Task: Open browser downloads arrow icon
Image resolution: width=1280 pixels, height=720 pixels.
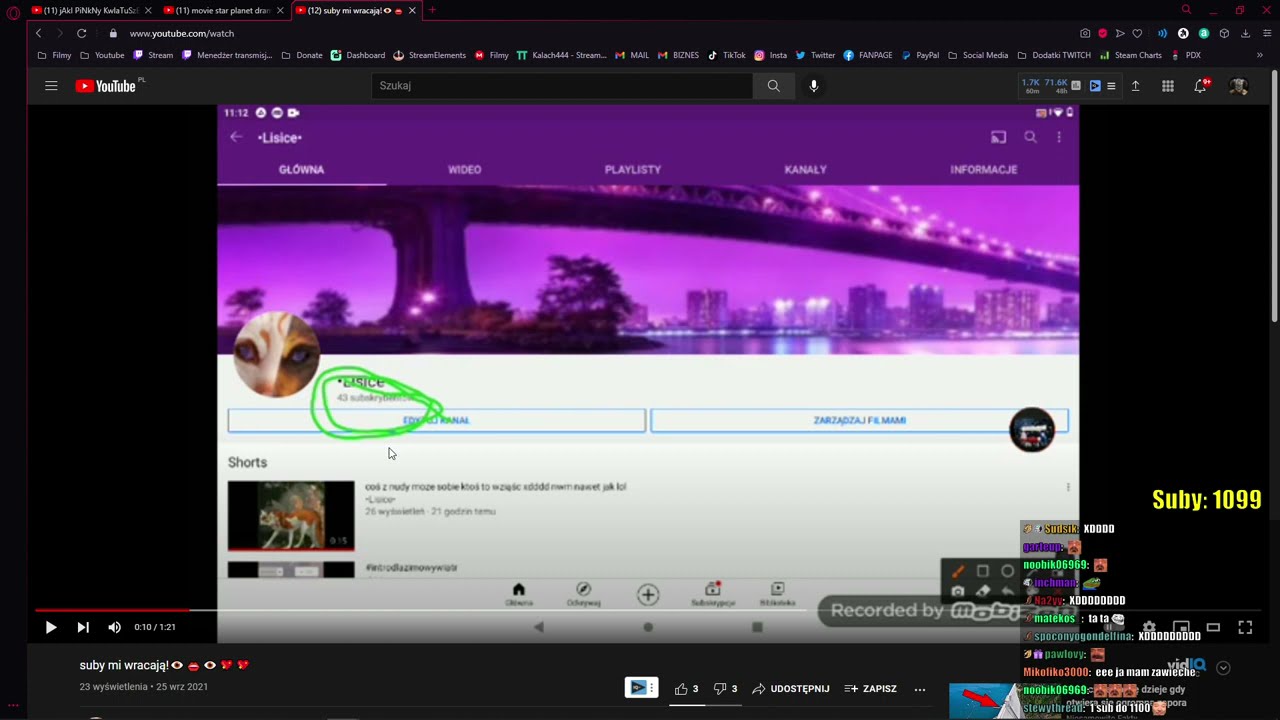Action: 1245,33
